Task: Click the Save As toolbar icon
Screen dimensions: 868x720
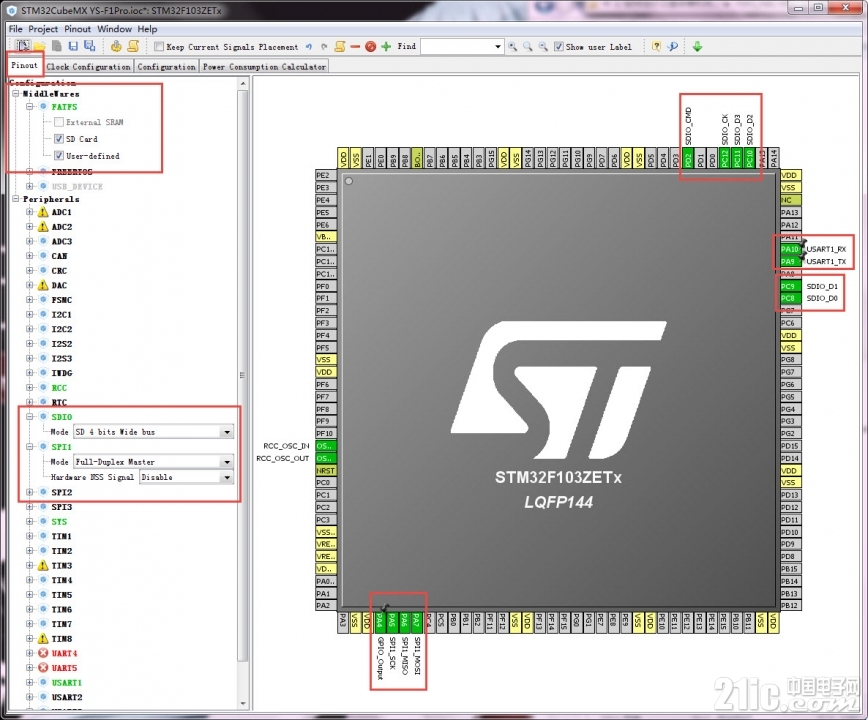Action: pos(89,46)
